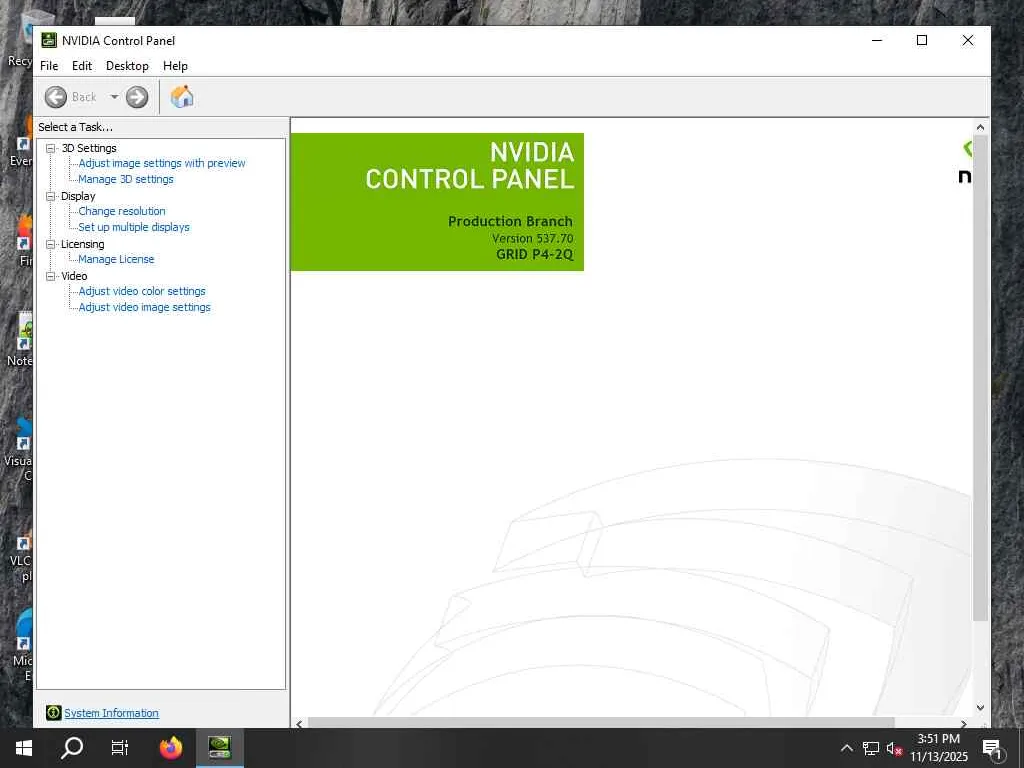The image size is (1024, 768).
Task: Open Set up multiple displays
Action: click(134, 227)
